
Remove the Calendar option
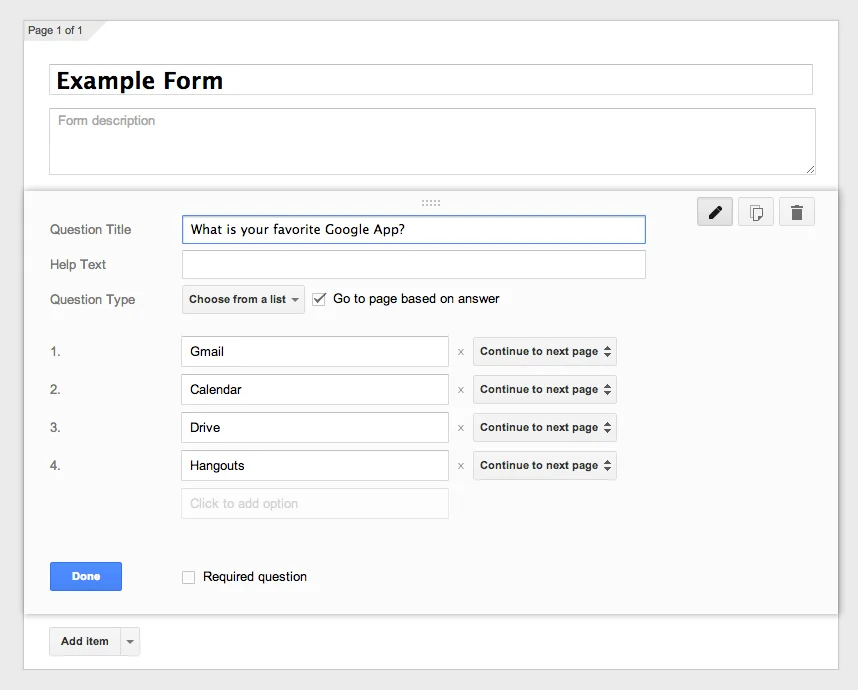tap(461, 390)
